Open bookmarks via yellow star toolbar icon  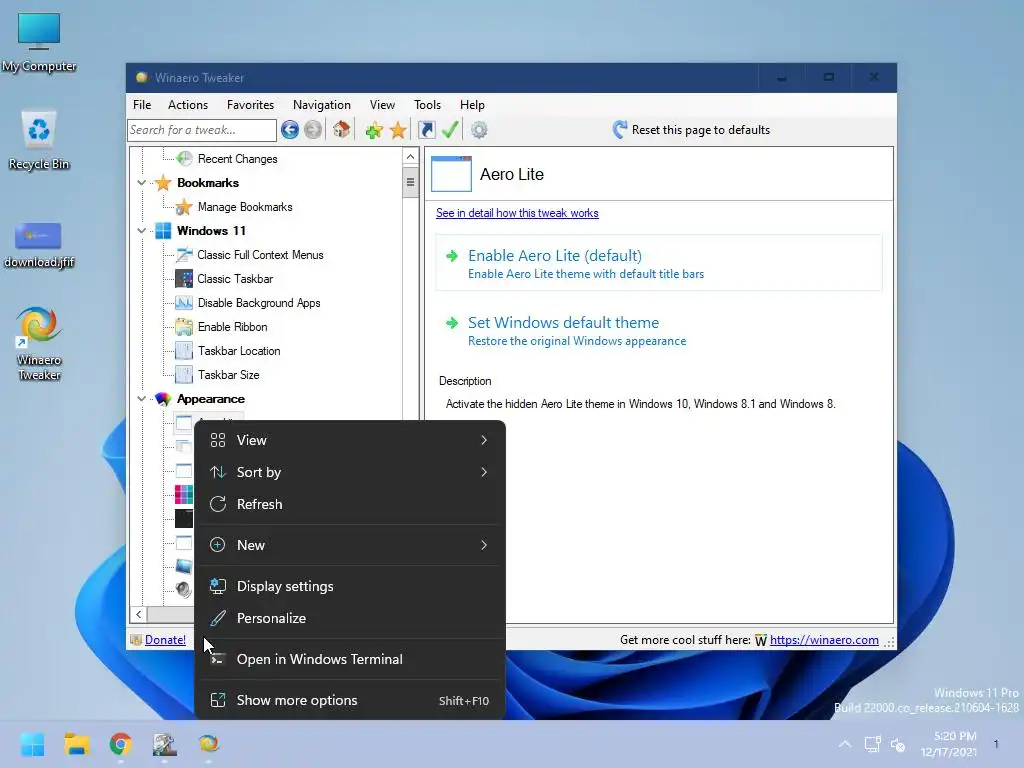click(398, 130)
